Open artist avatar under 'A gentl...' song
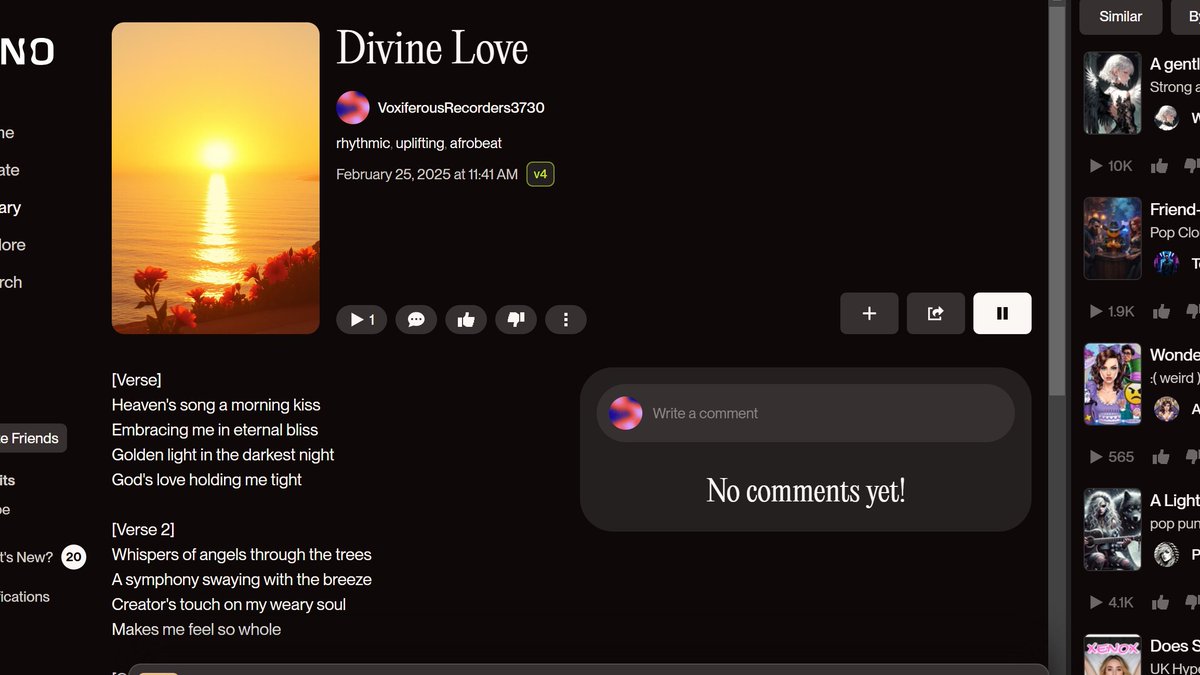Image resolution: width=1200 pixels, height=675 pixels. 1166,118
